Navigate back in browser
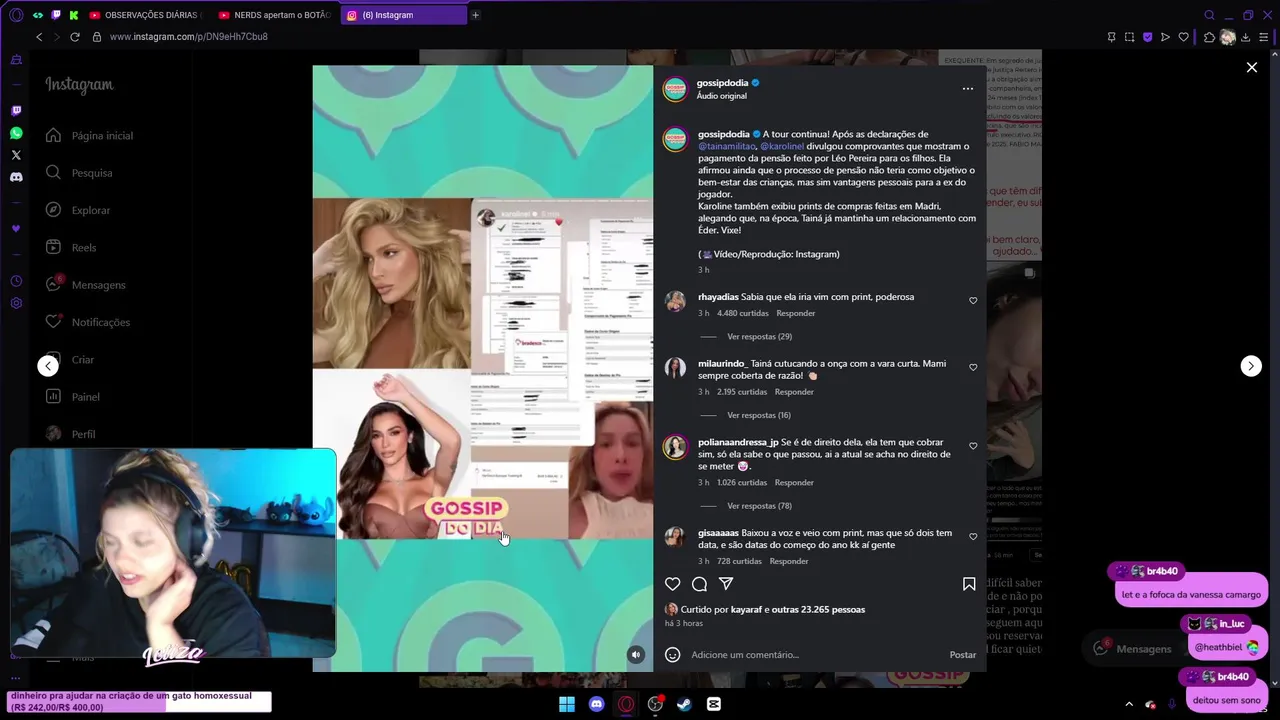The width and height of the screenshot is (1280, 720). point(39,37)
